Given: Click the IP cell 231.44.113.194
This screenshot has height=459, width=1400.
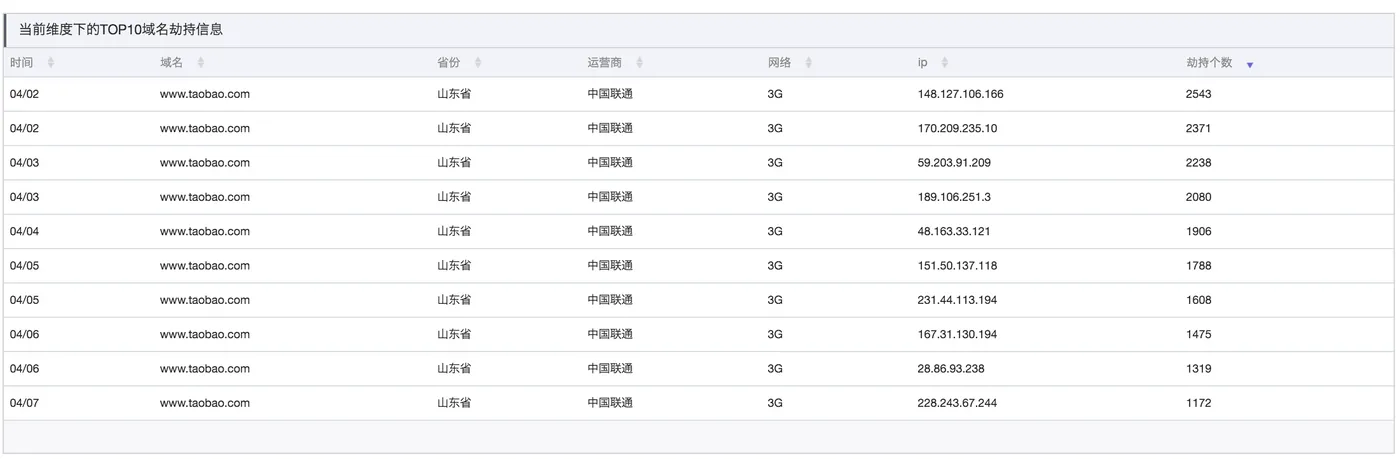Looking at the screenshot, I should [957, 300].
